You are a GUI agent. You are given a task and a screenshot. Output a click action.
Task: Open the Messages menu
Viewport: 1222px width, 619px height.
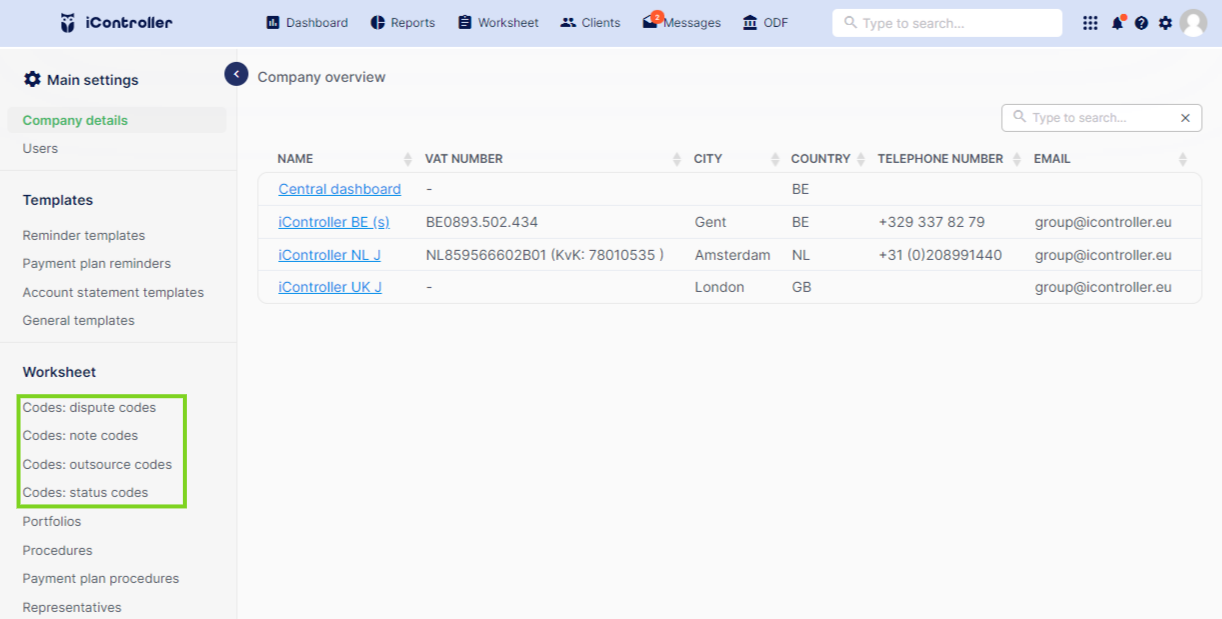coord(681,23)
